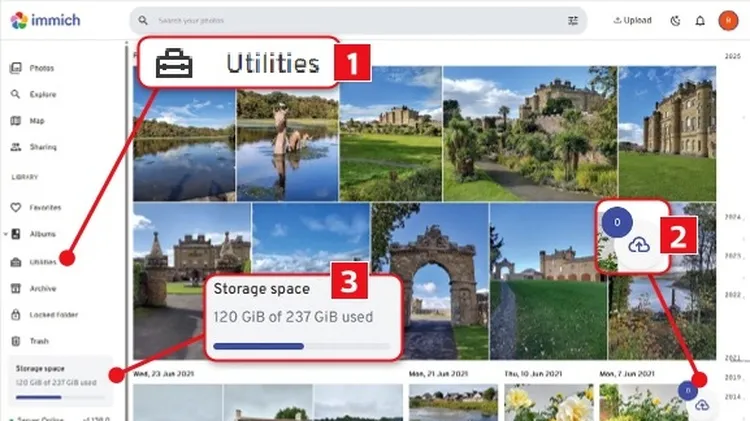Open the lake reflection photo
The image size is (750, 421).
184,144
